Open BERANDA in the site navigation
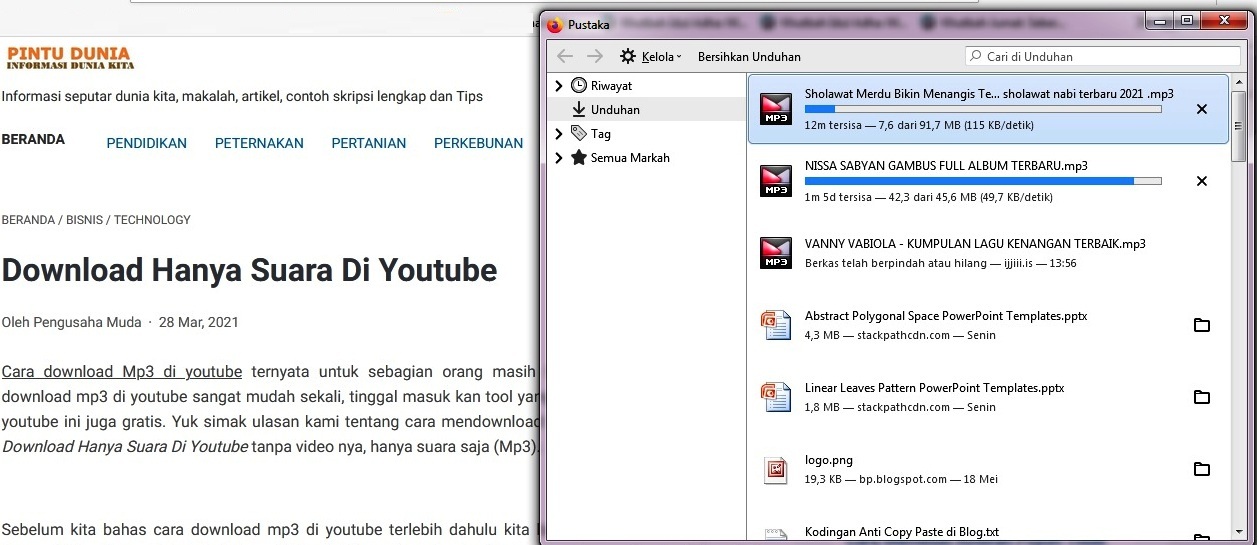 coord(33,140)
